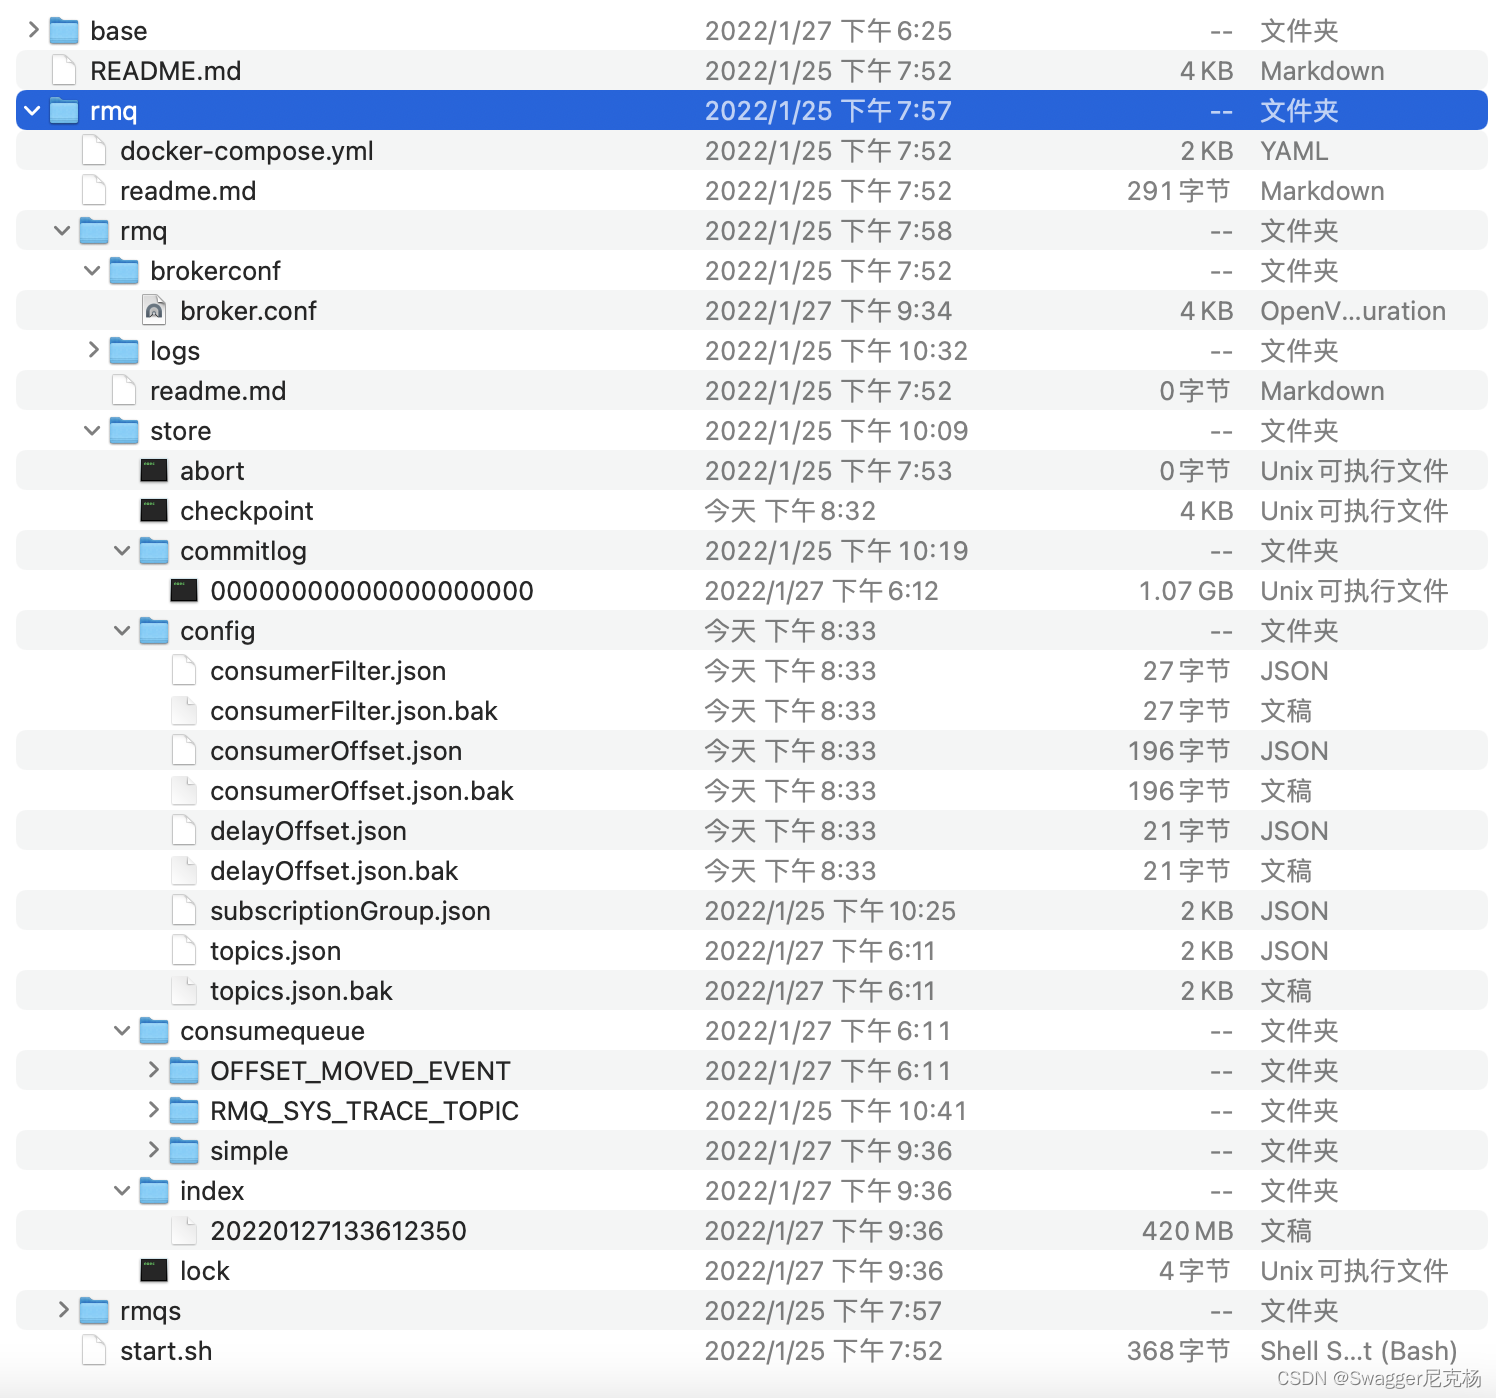
Task: Select readme.md with size 0 字节
Action: [x=218, y=390]
